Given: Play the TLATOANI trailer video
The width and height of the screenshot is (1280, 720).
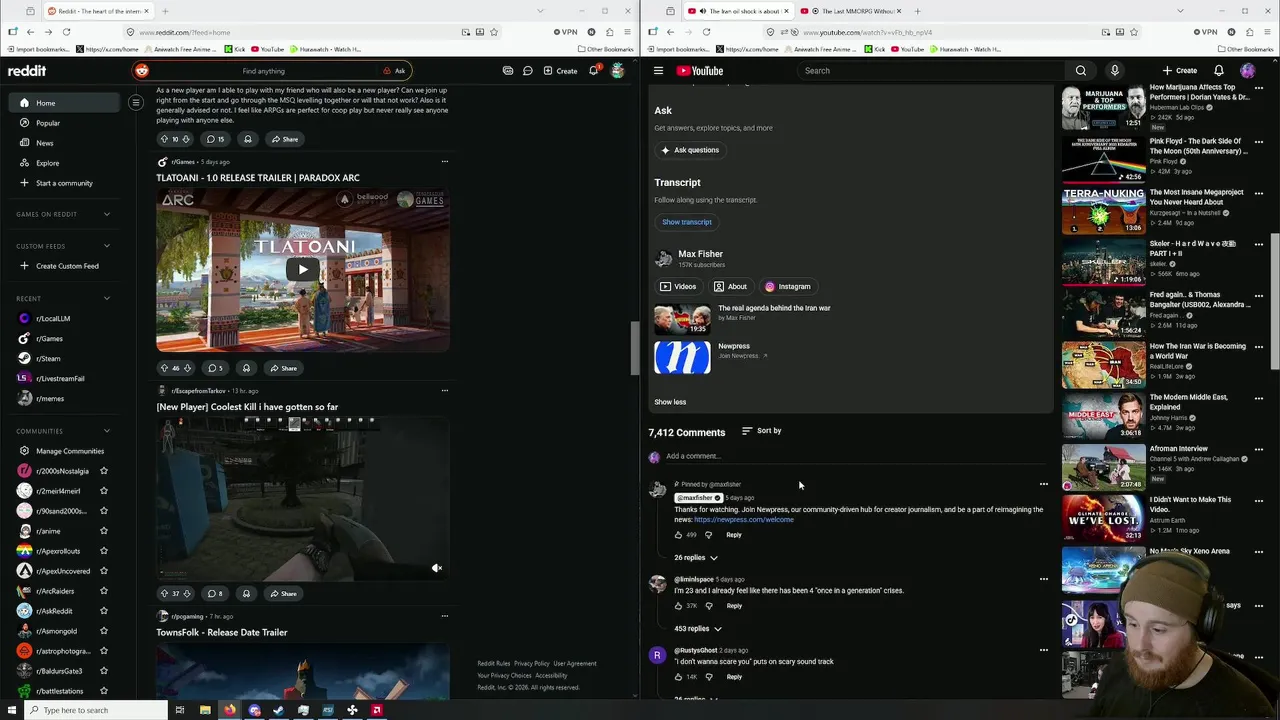Looking at the screenshot, I should (x=303, y=269).
